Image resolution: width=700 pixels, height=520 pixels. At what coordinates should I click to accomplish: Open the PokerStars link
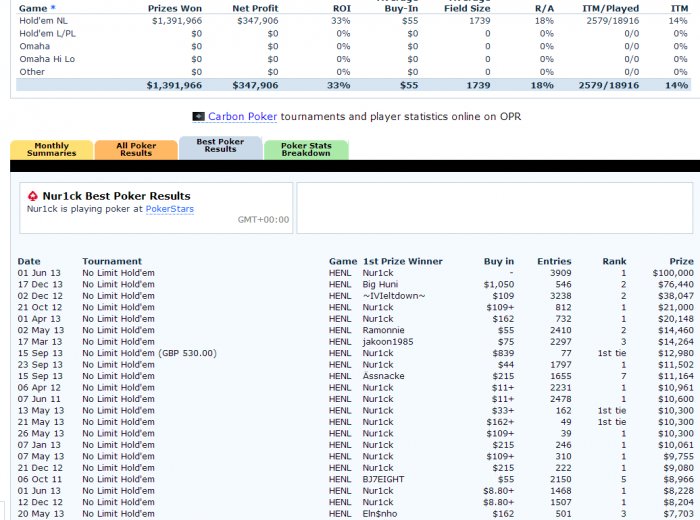click(x=170, y=209)
